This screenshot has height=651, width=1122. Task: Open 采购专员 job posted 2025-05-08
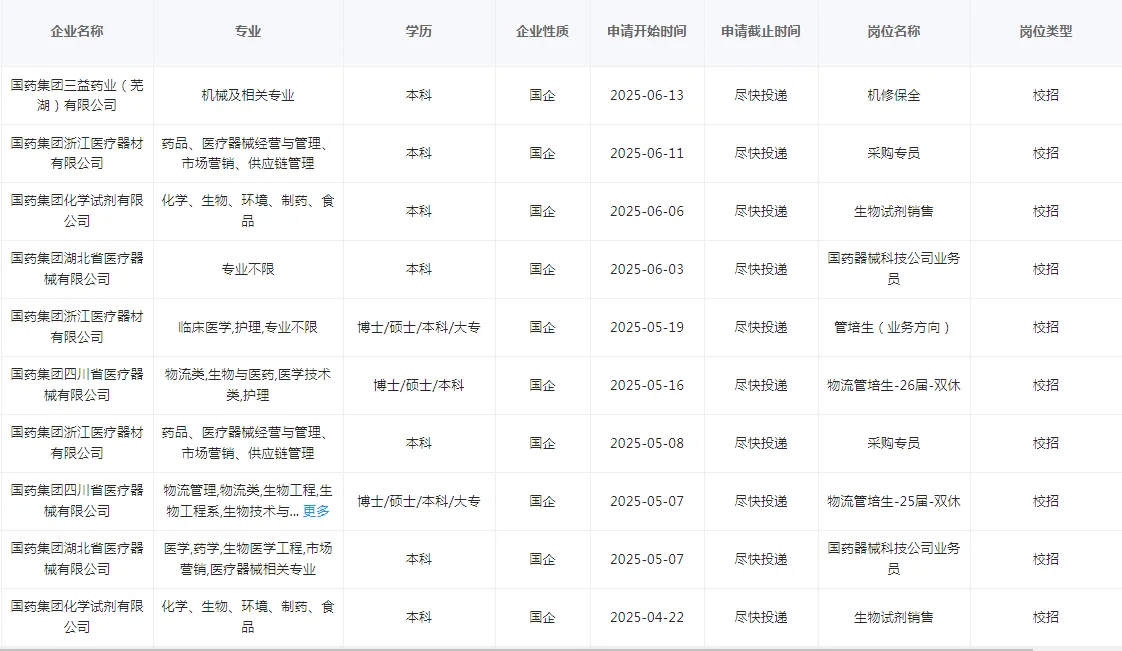click(894, 443)
